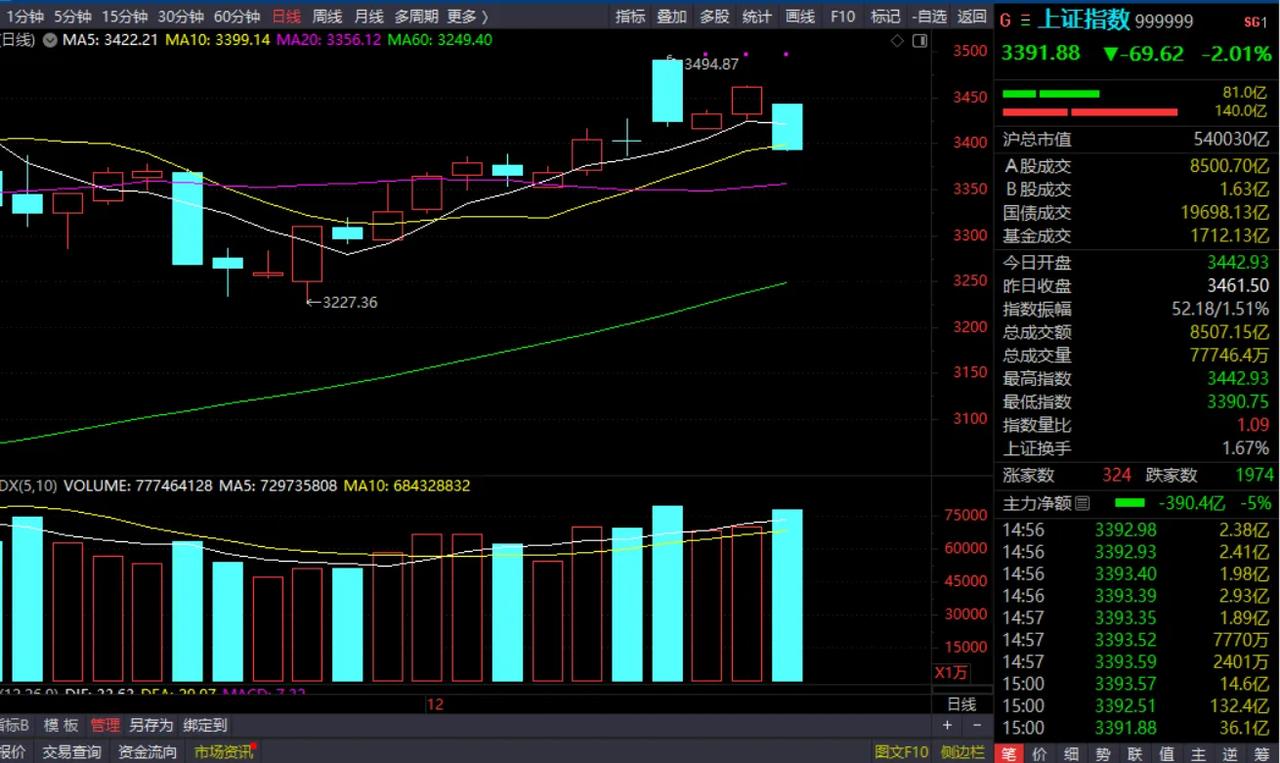Image resolution: width=1280 pixels, height=763 pixels.
Task: Click the 沪总市值 540030亿 row
Action: 1136,140
